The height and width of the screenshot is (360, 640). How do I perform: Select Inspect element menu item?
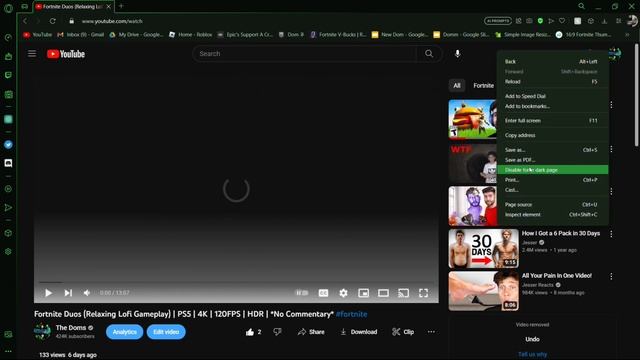click(553, 215)
